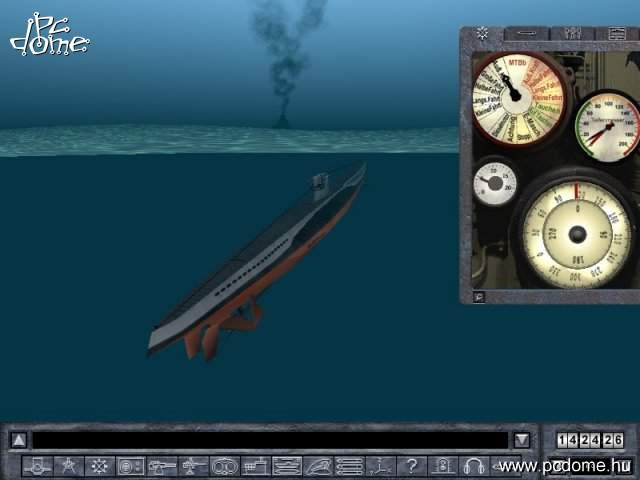Switch to the second tab of gauges panel
This screenshot has width=640, height=480.
click(x=525, y=33)
